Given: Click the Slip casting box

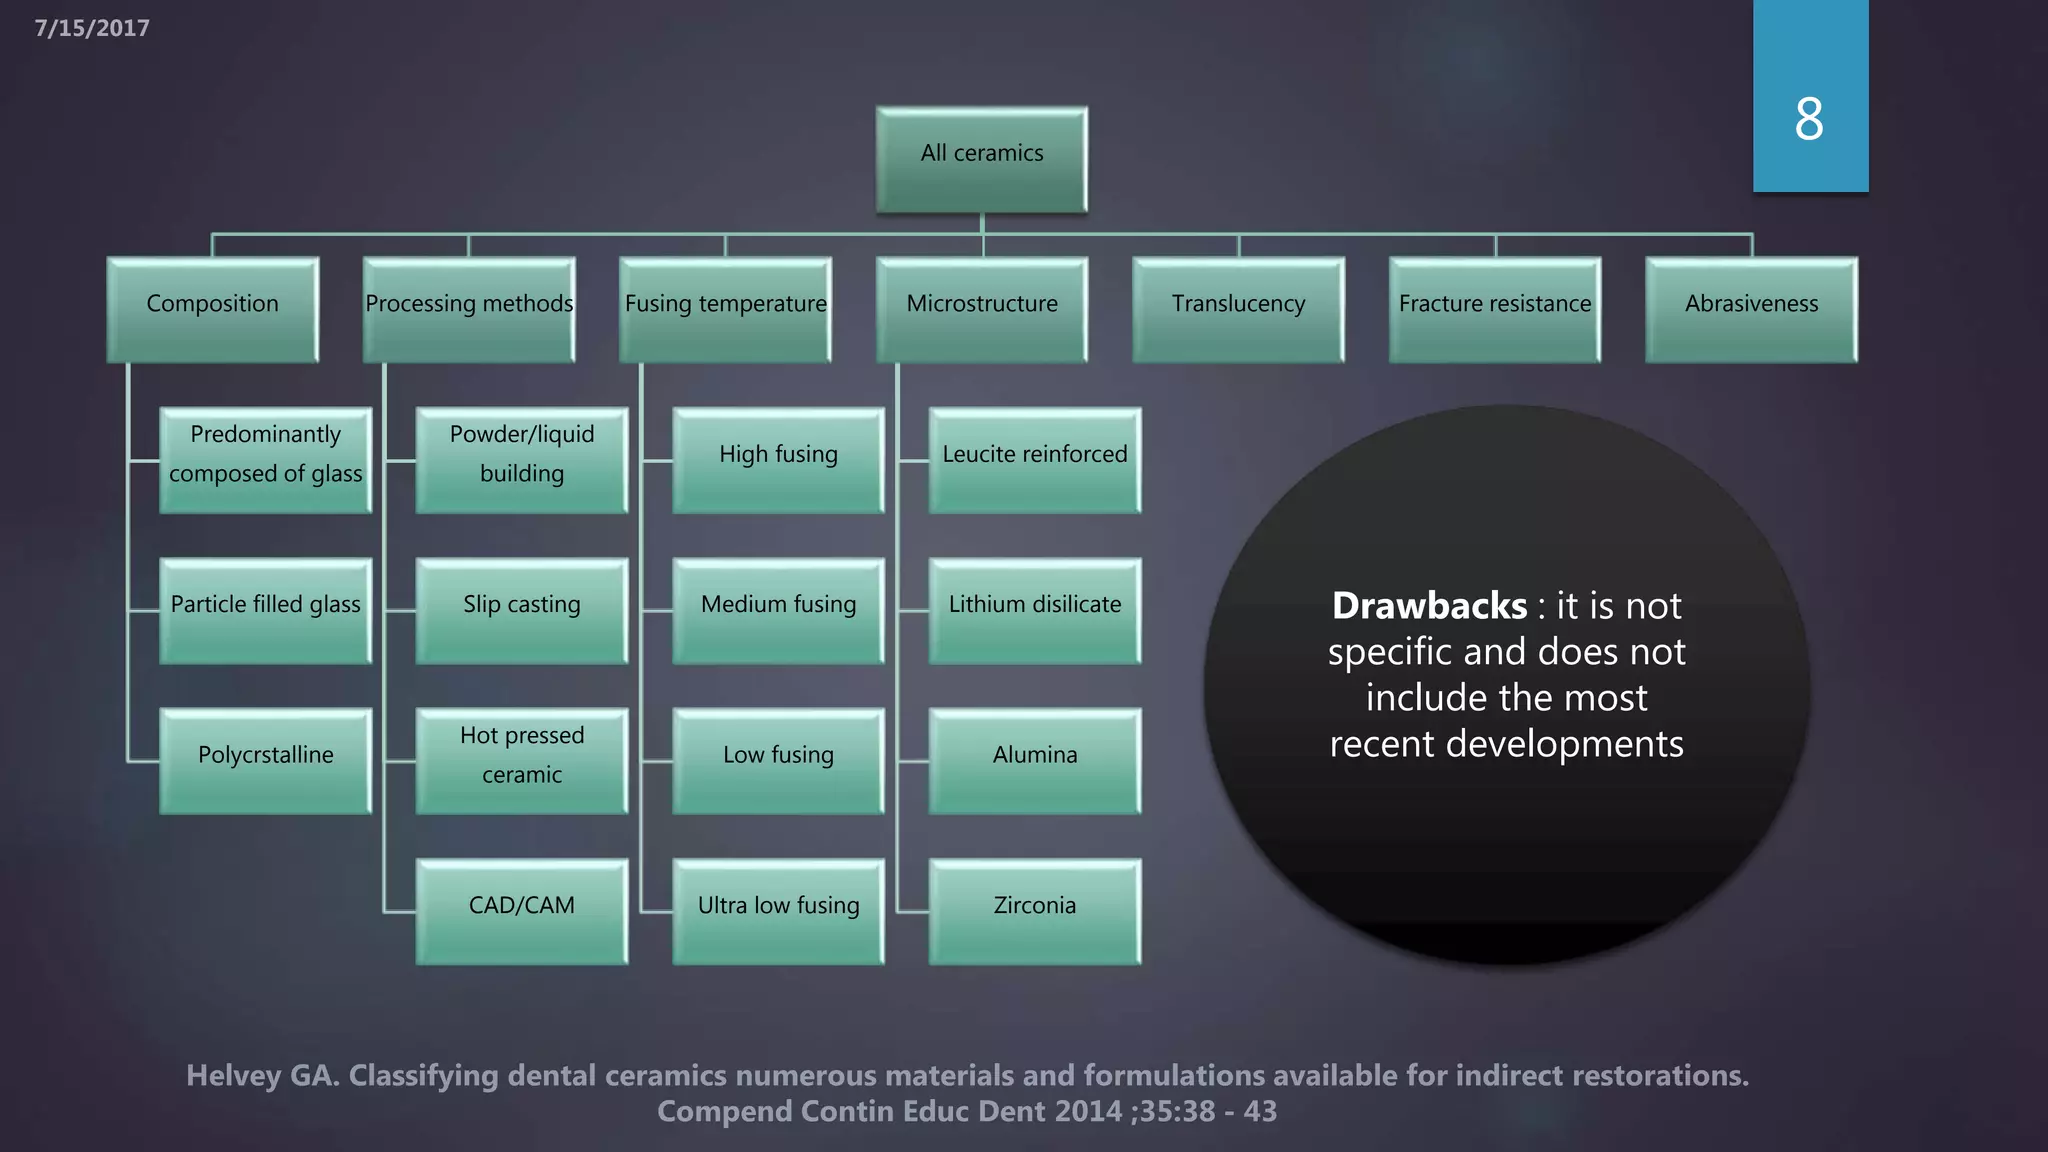Looking at the screenshot, I should pyautogui.click(x=522, y=610).
